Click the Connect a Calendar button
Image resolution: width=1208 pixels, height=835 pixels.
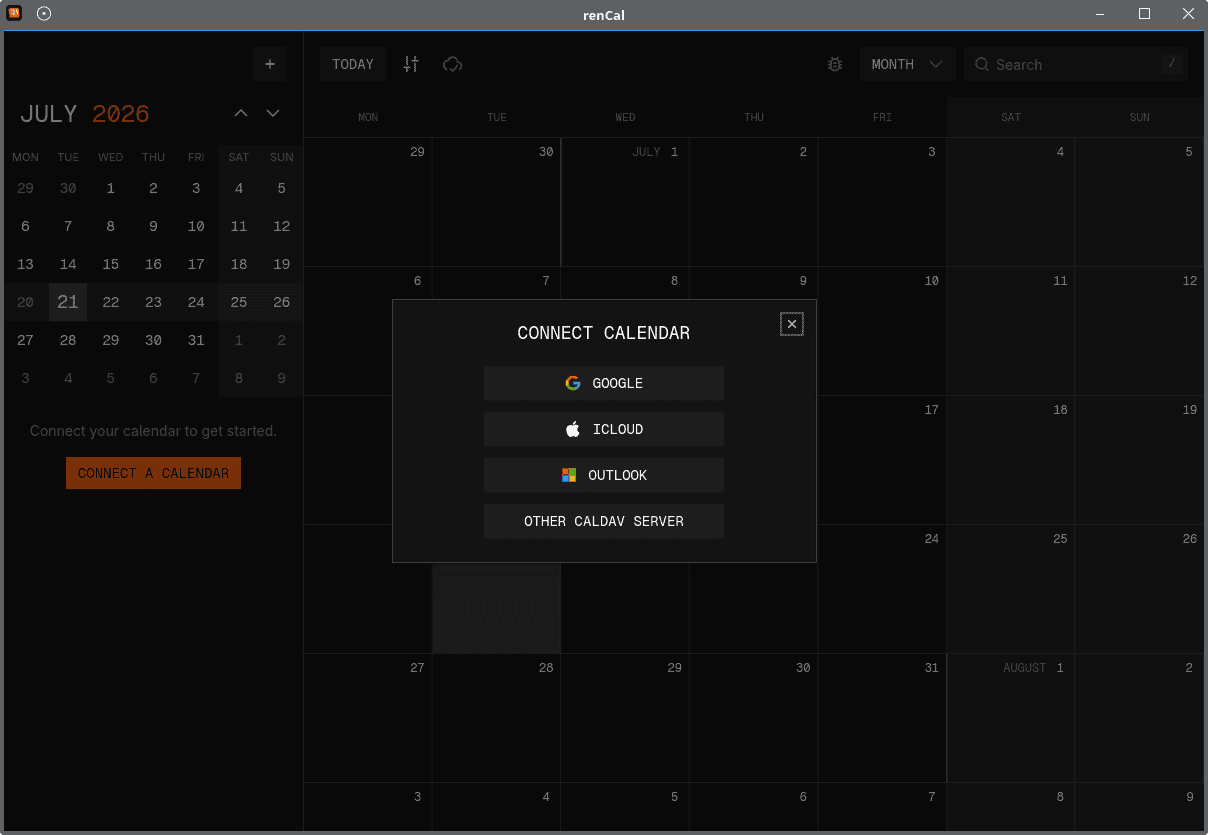point(153,473)
